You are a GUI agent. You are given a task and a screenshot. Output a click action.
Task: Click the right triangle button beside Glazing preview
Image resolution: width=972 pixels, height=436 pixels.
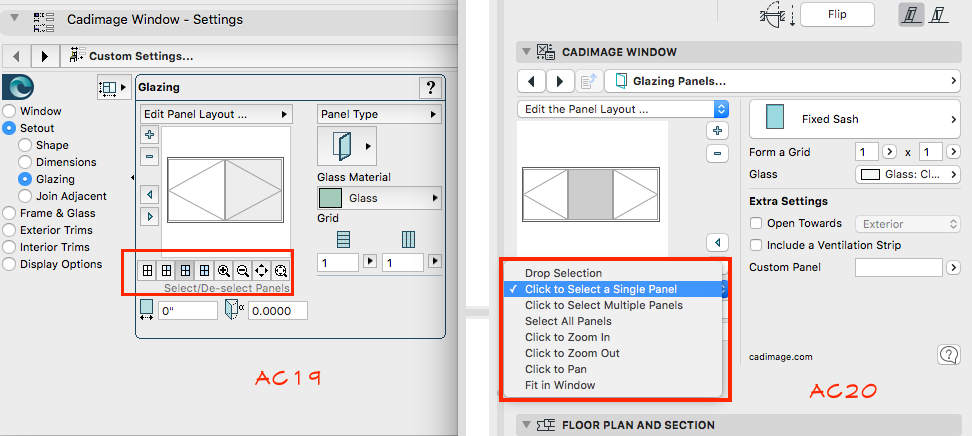coord(149,217)
